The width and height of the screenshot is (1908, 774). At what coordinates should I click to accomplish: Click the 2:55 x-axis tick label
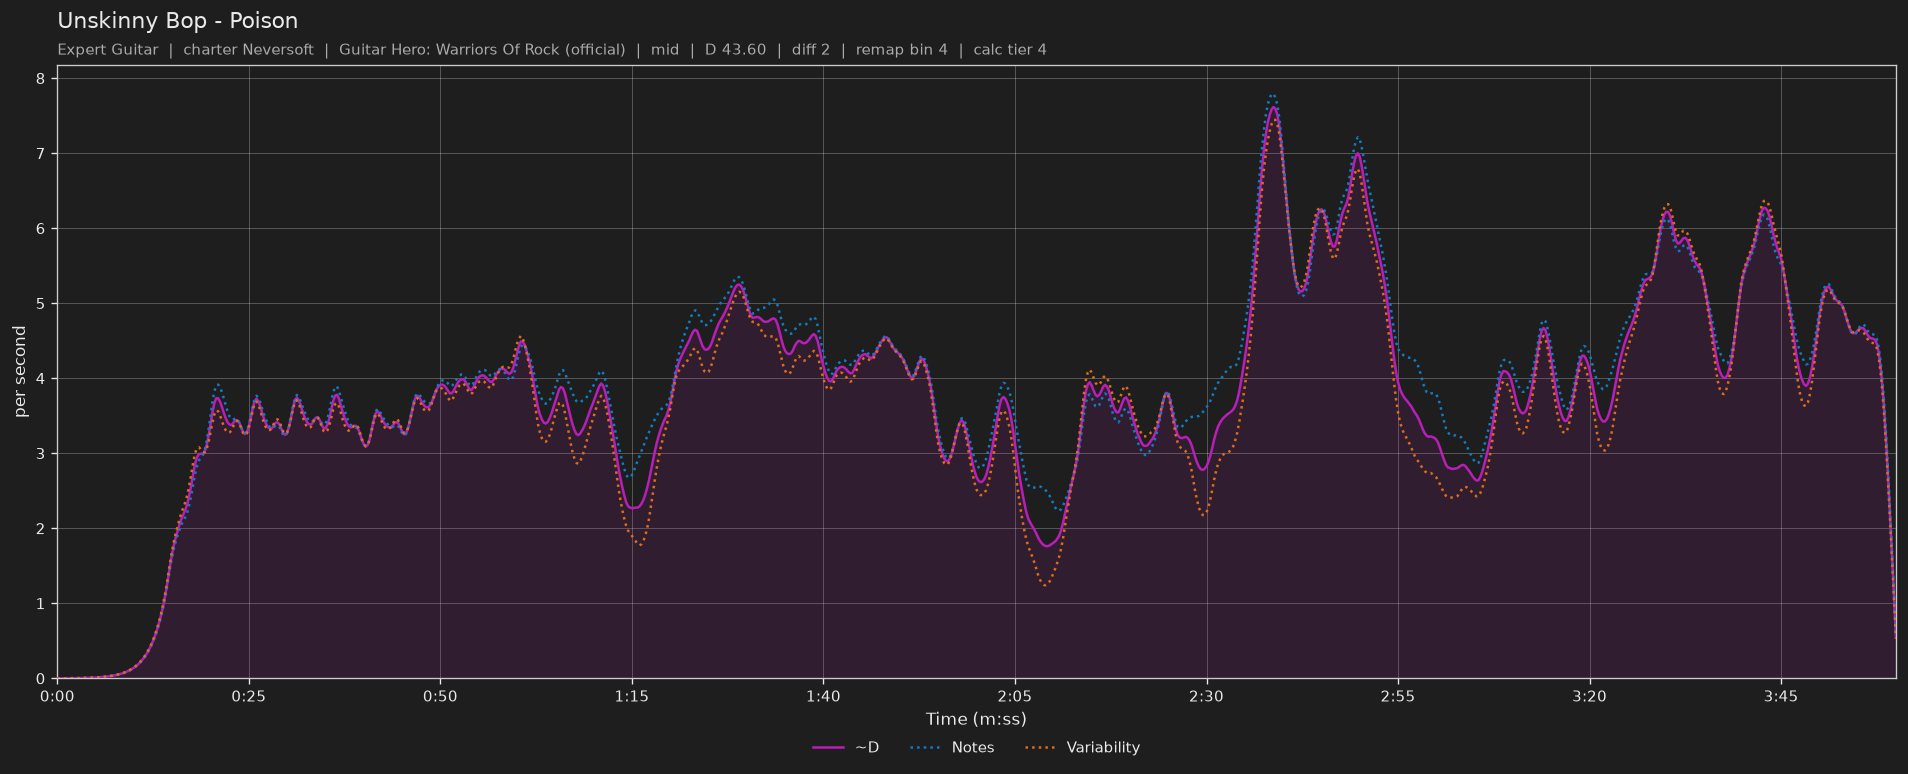coord(1398,696)
